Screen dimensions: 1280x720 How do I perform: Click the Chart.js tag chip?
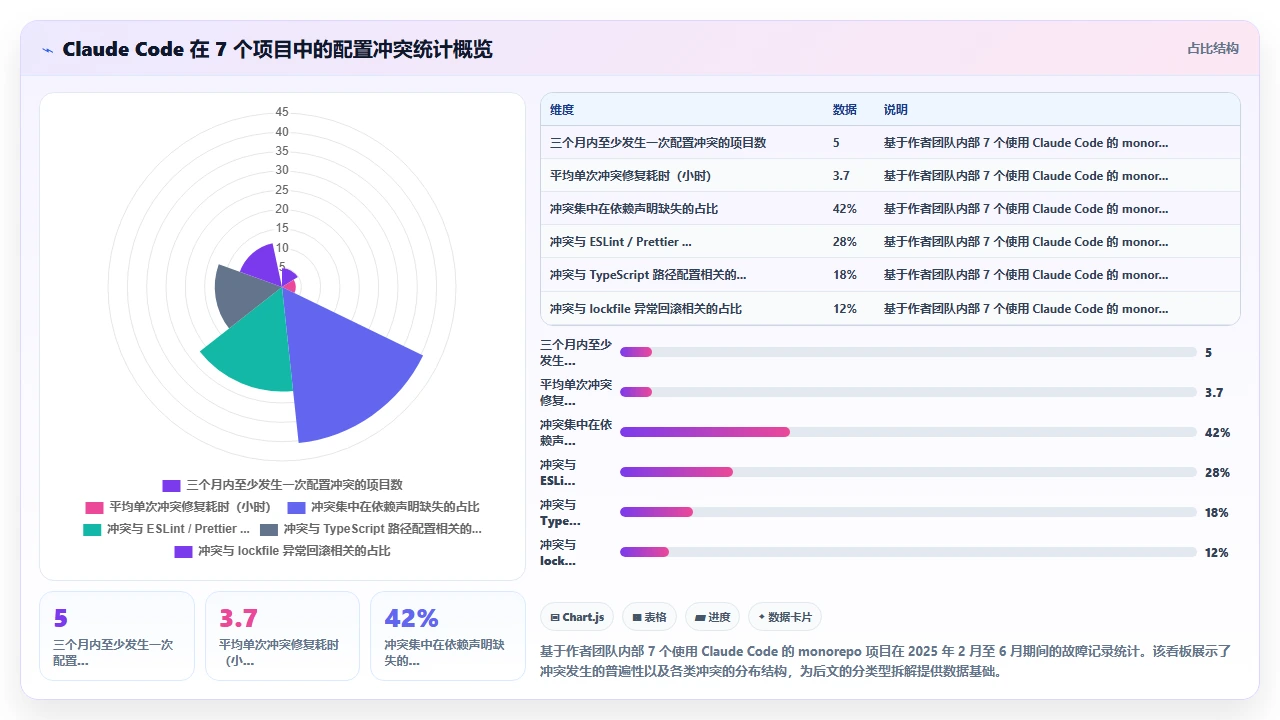577,617
